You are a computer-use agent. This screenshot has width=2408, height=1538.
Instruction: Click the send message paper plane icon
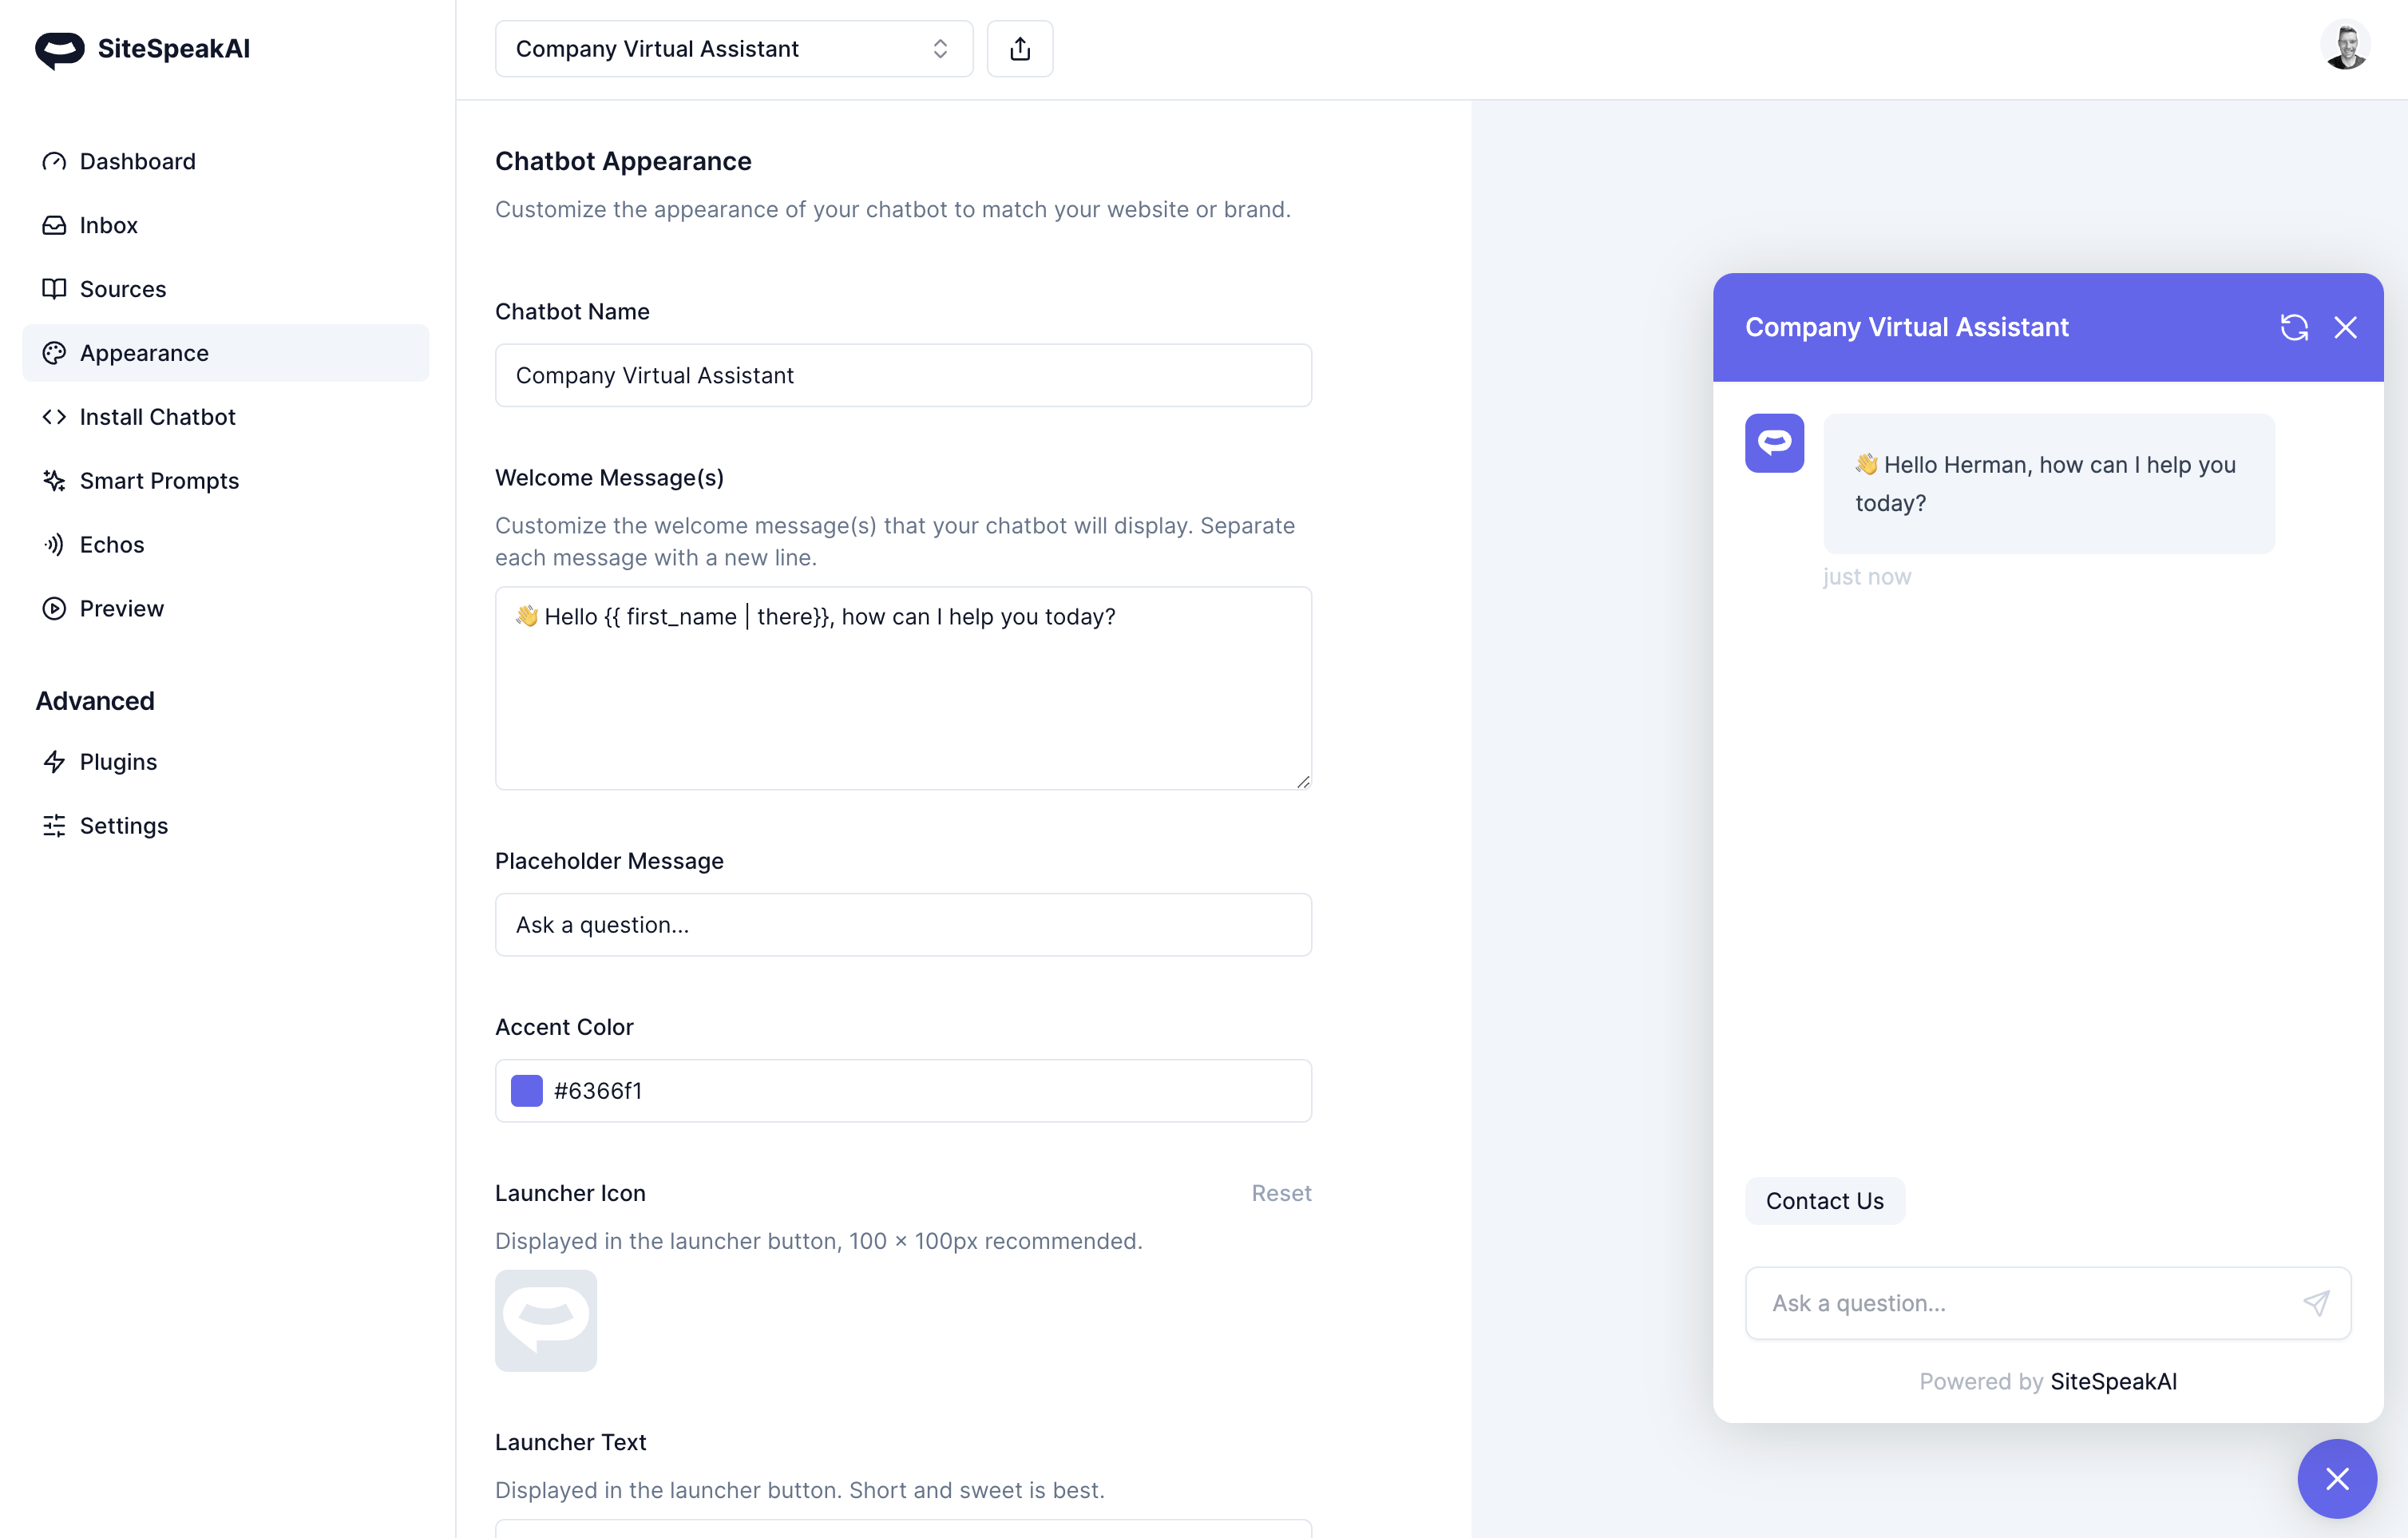coord(2315,1303)
